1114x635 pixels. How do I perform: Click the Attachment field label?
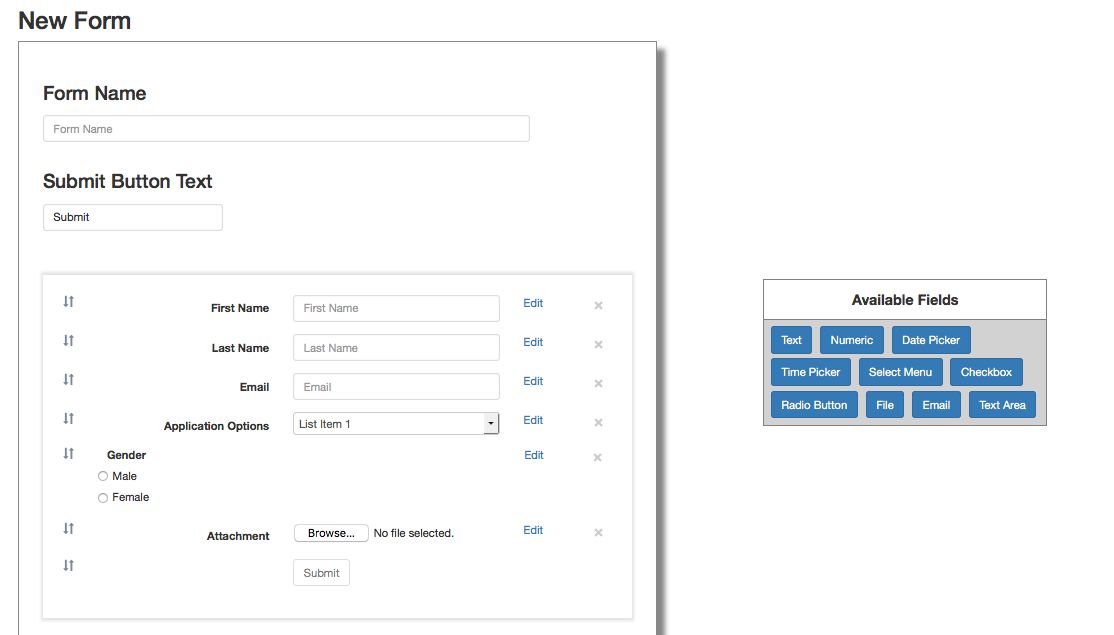point(238,536)
